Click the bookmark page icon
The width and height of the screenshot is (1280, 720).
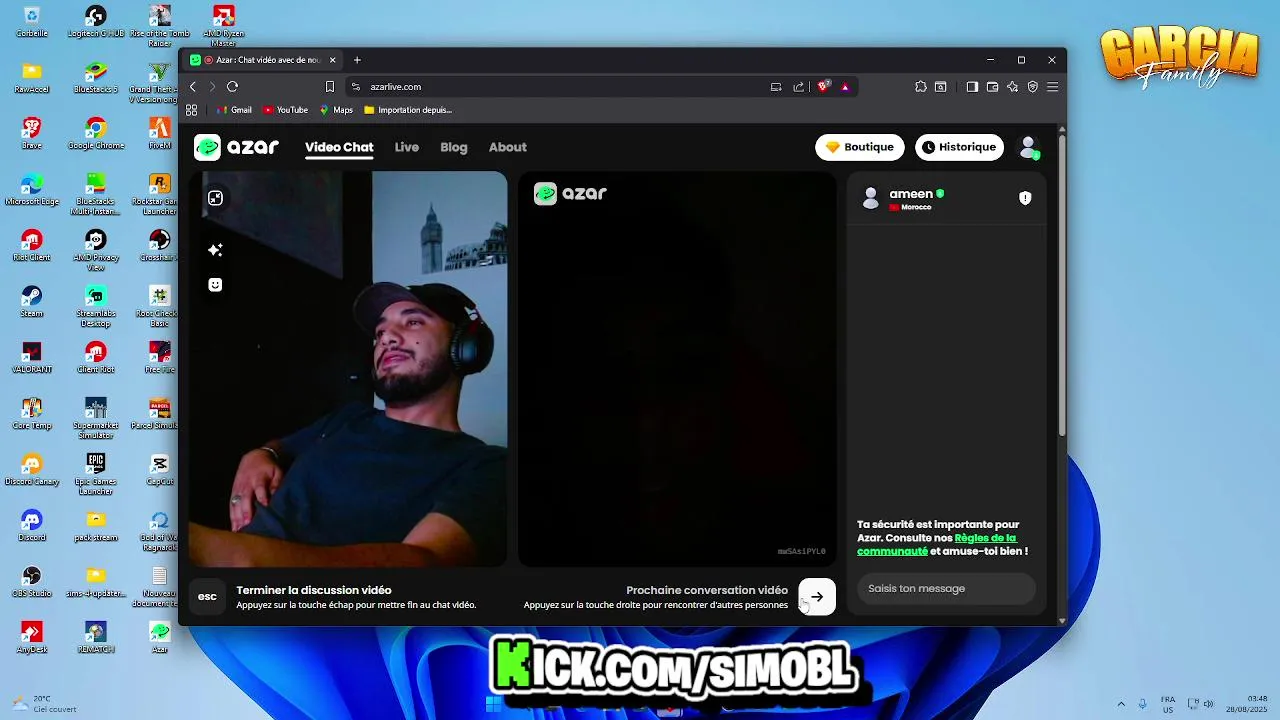330,87
